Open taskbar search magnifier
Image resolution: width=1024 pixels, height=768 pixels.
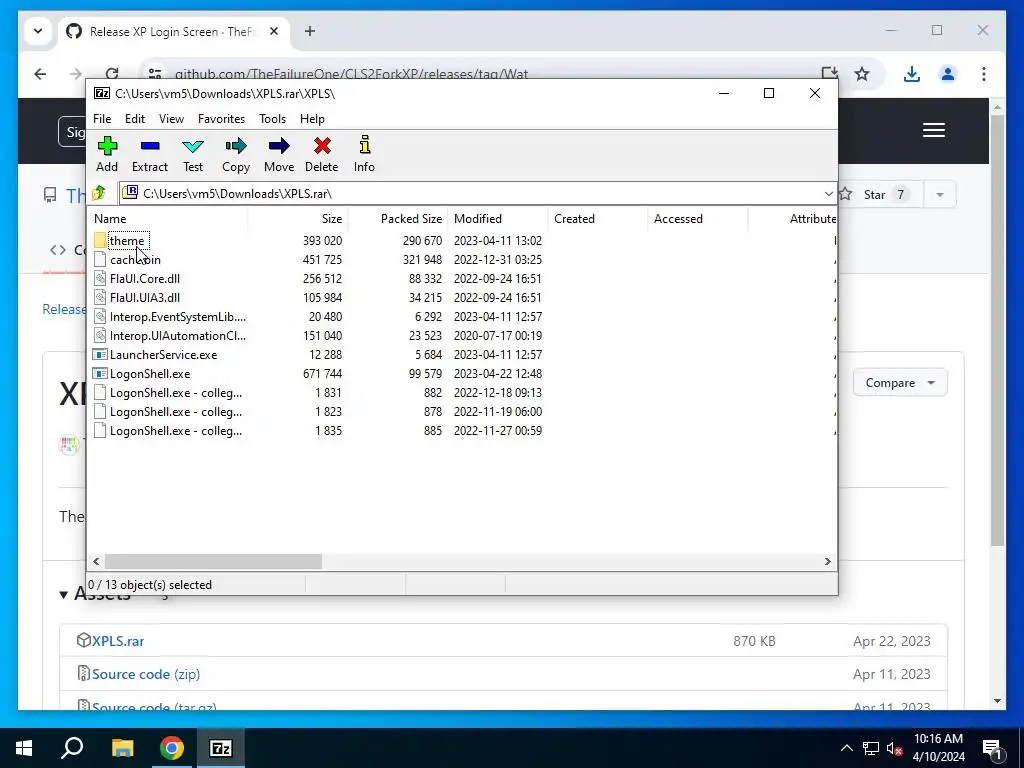click(72, 748)
